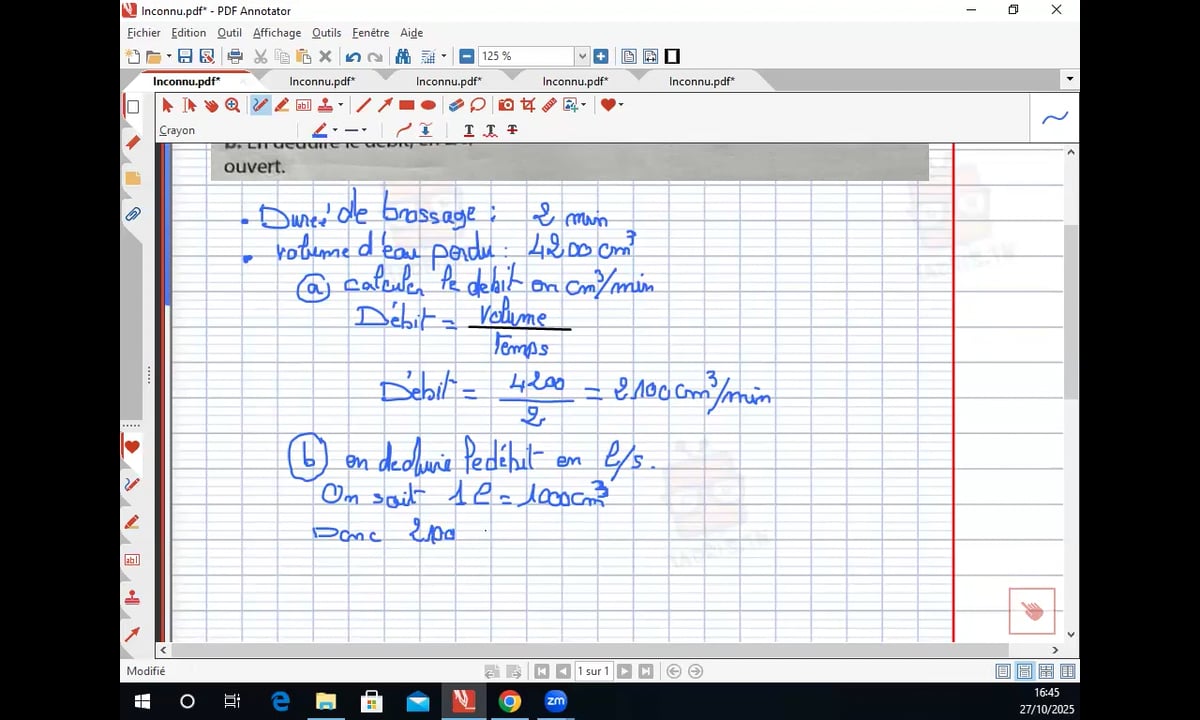The width and height of the screenshot is (1200, 720).
Task: Open Find with the binoculars icon
Action: [403, 56]
